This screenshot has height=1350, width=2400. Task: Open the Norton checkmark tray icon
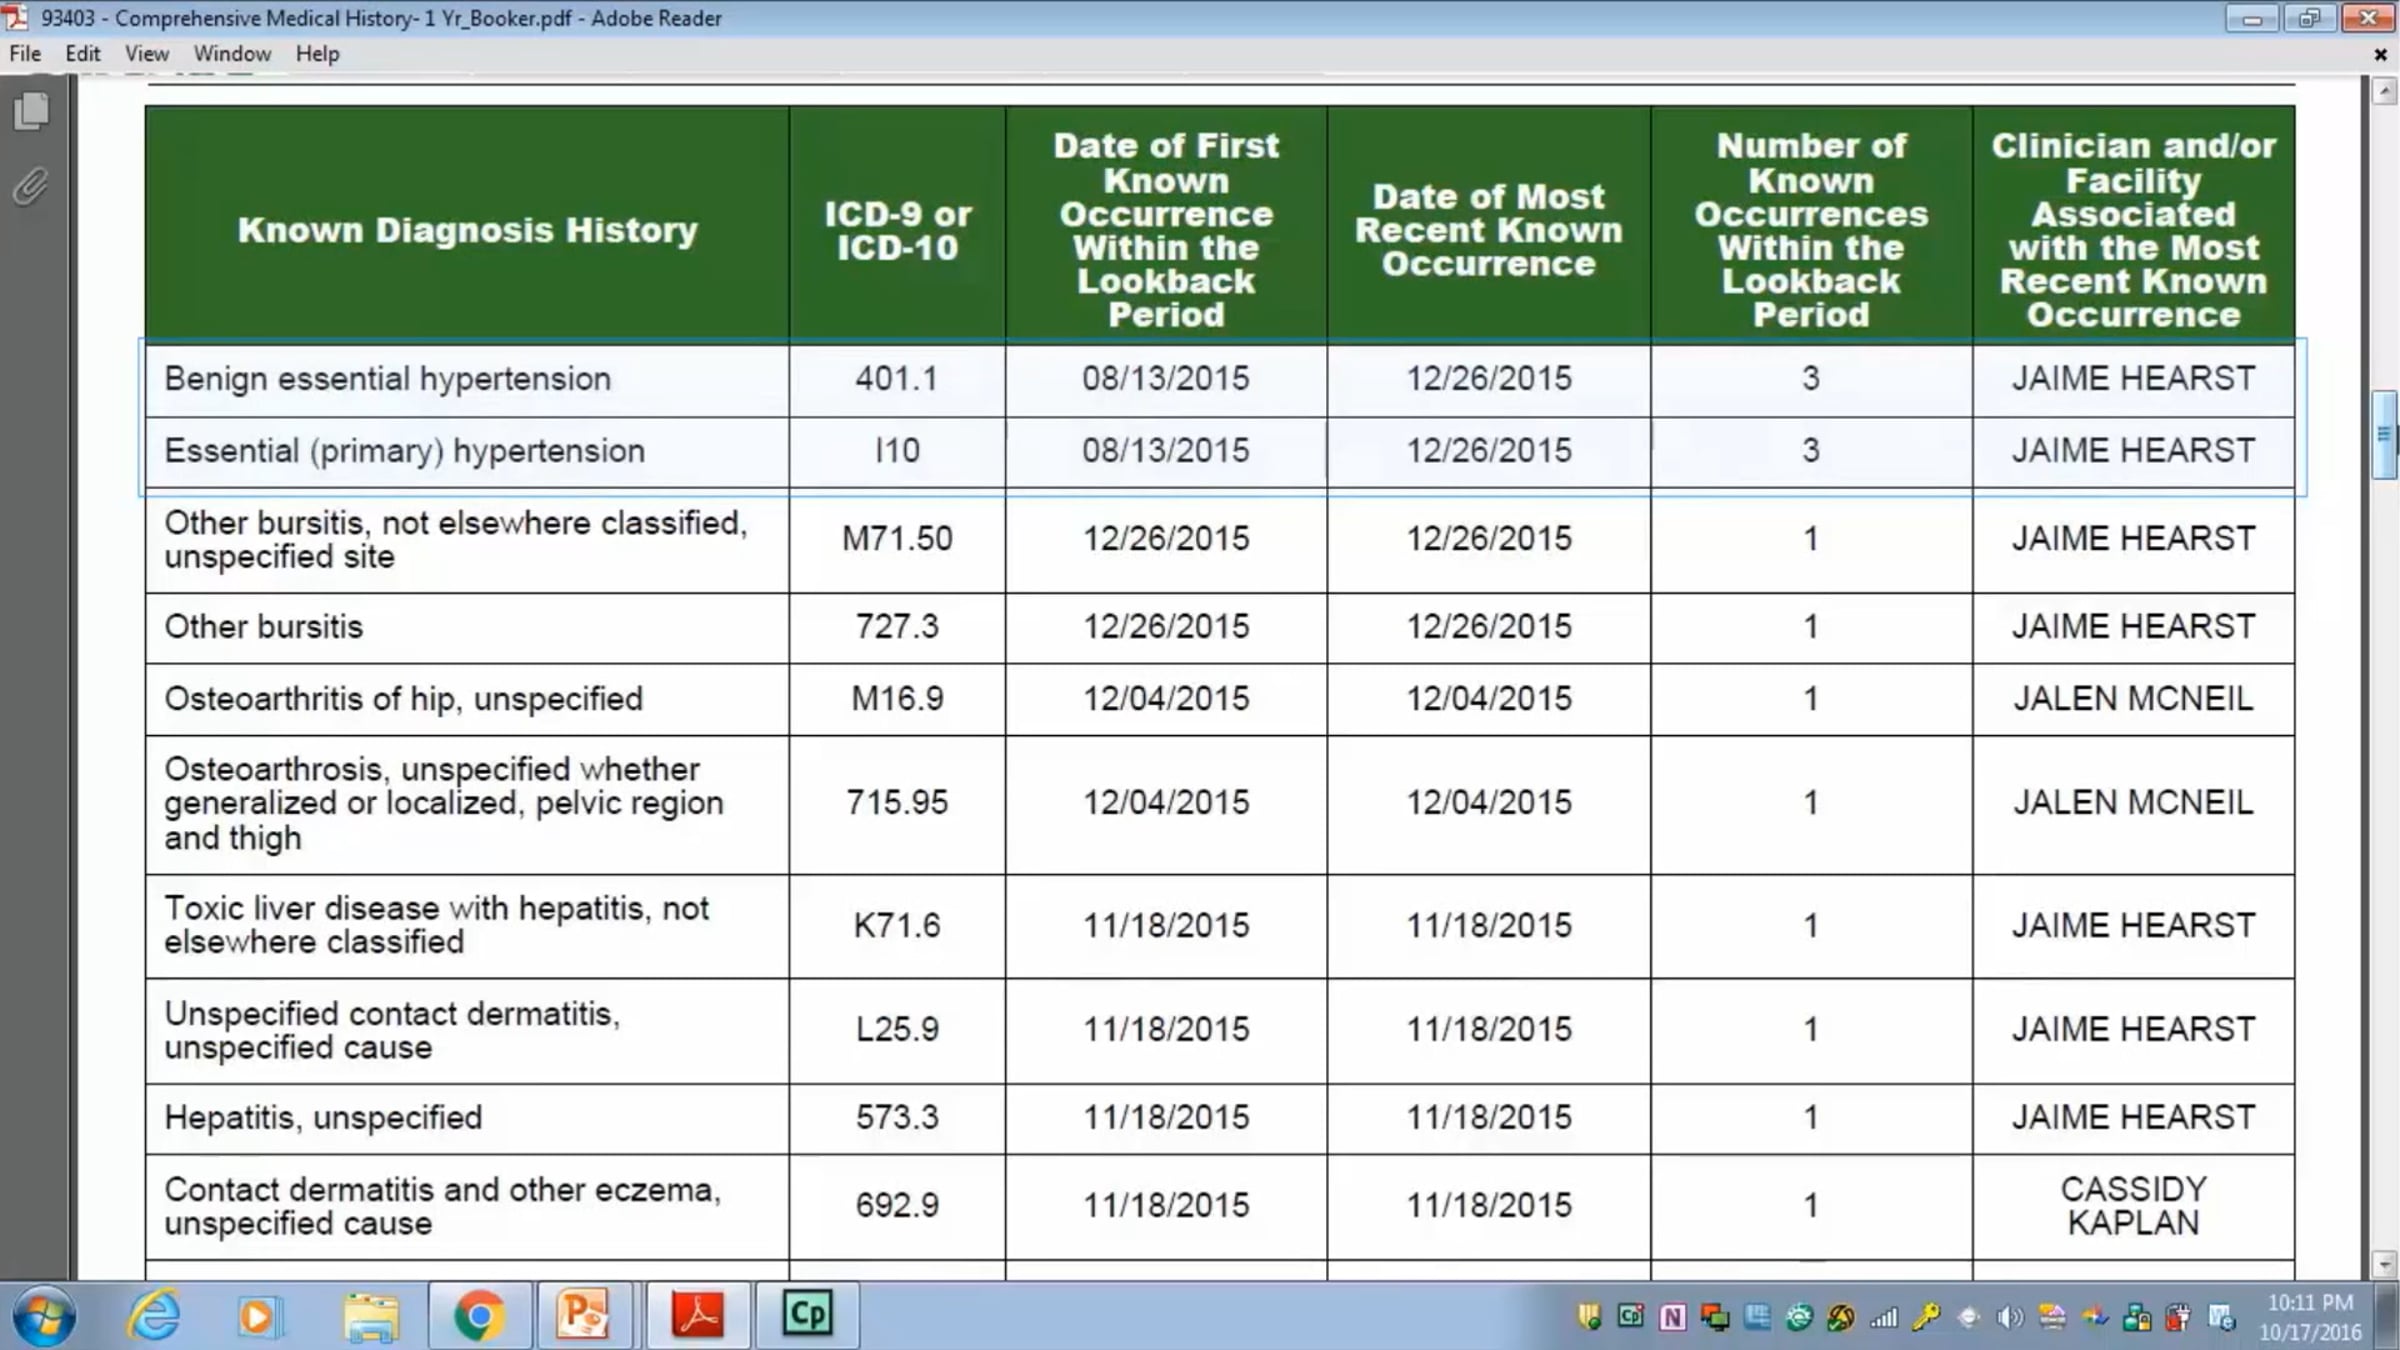(1841, 1318)
